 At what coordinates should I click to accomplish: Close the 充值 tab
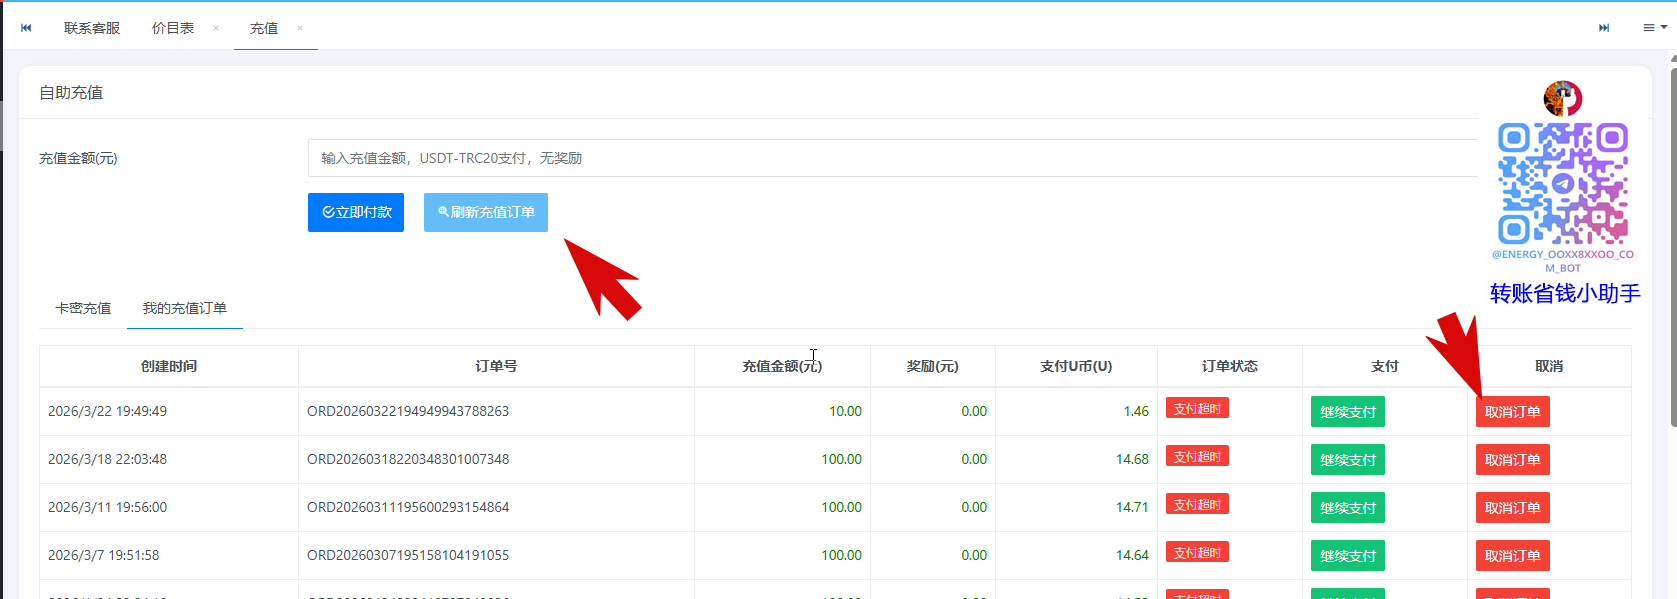point(300,28)
